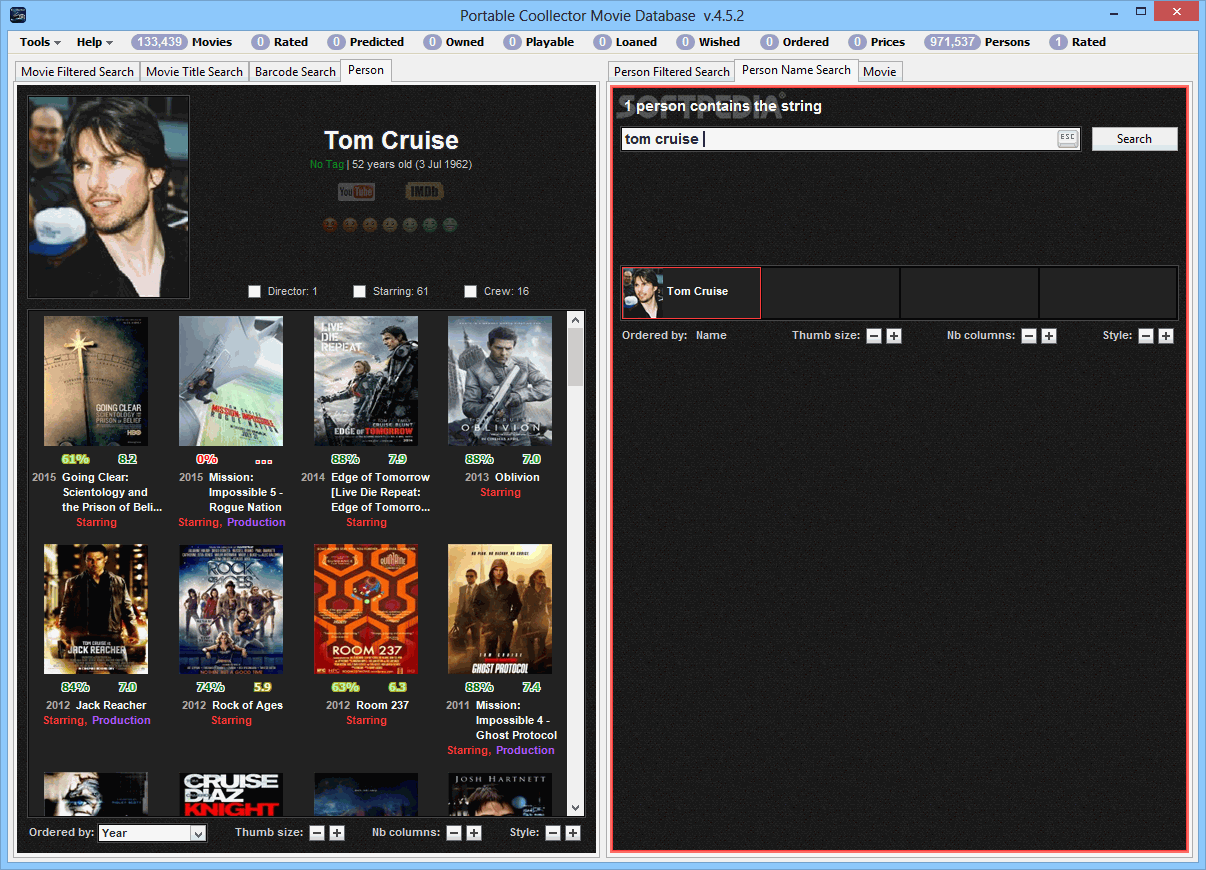Click the Search button
Screen dimensions: 1206x870
click(1134, 139)
